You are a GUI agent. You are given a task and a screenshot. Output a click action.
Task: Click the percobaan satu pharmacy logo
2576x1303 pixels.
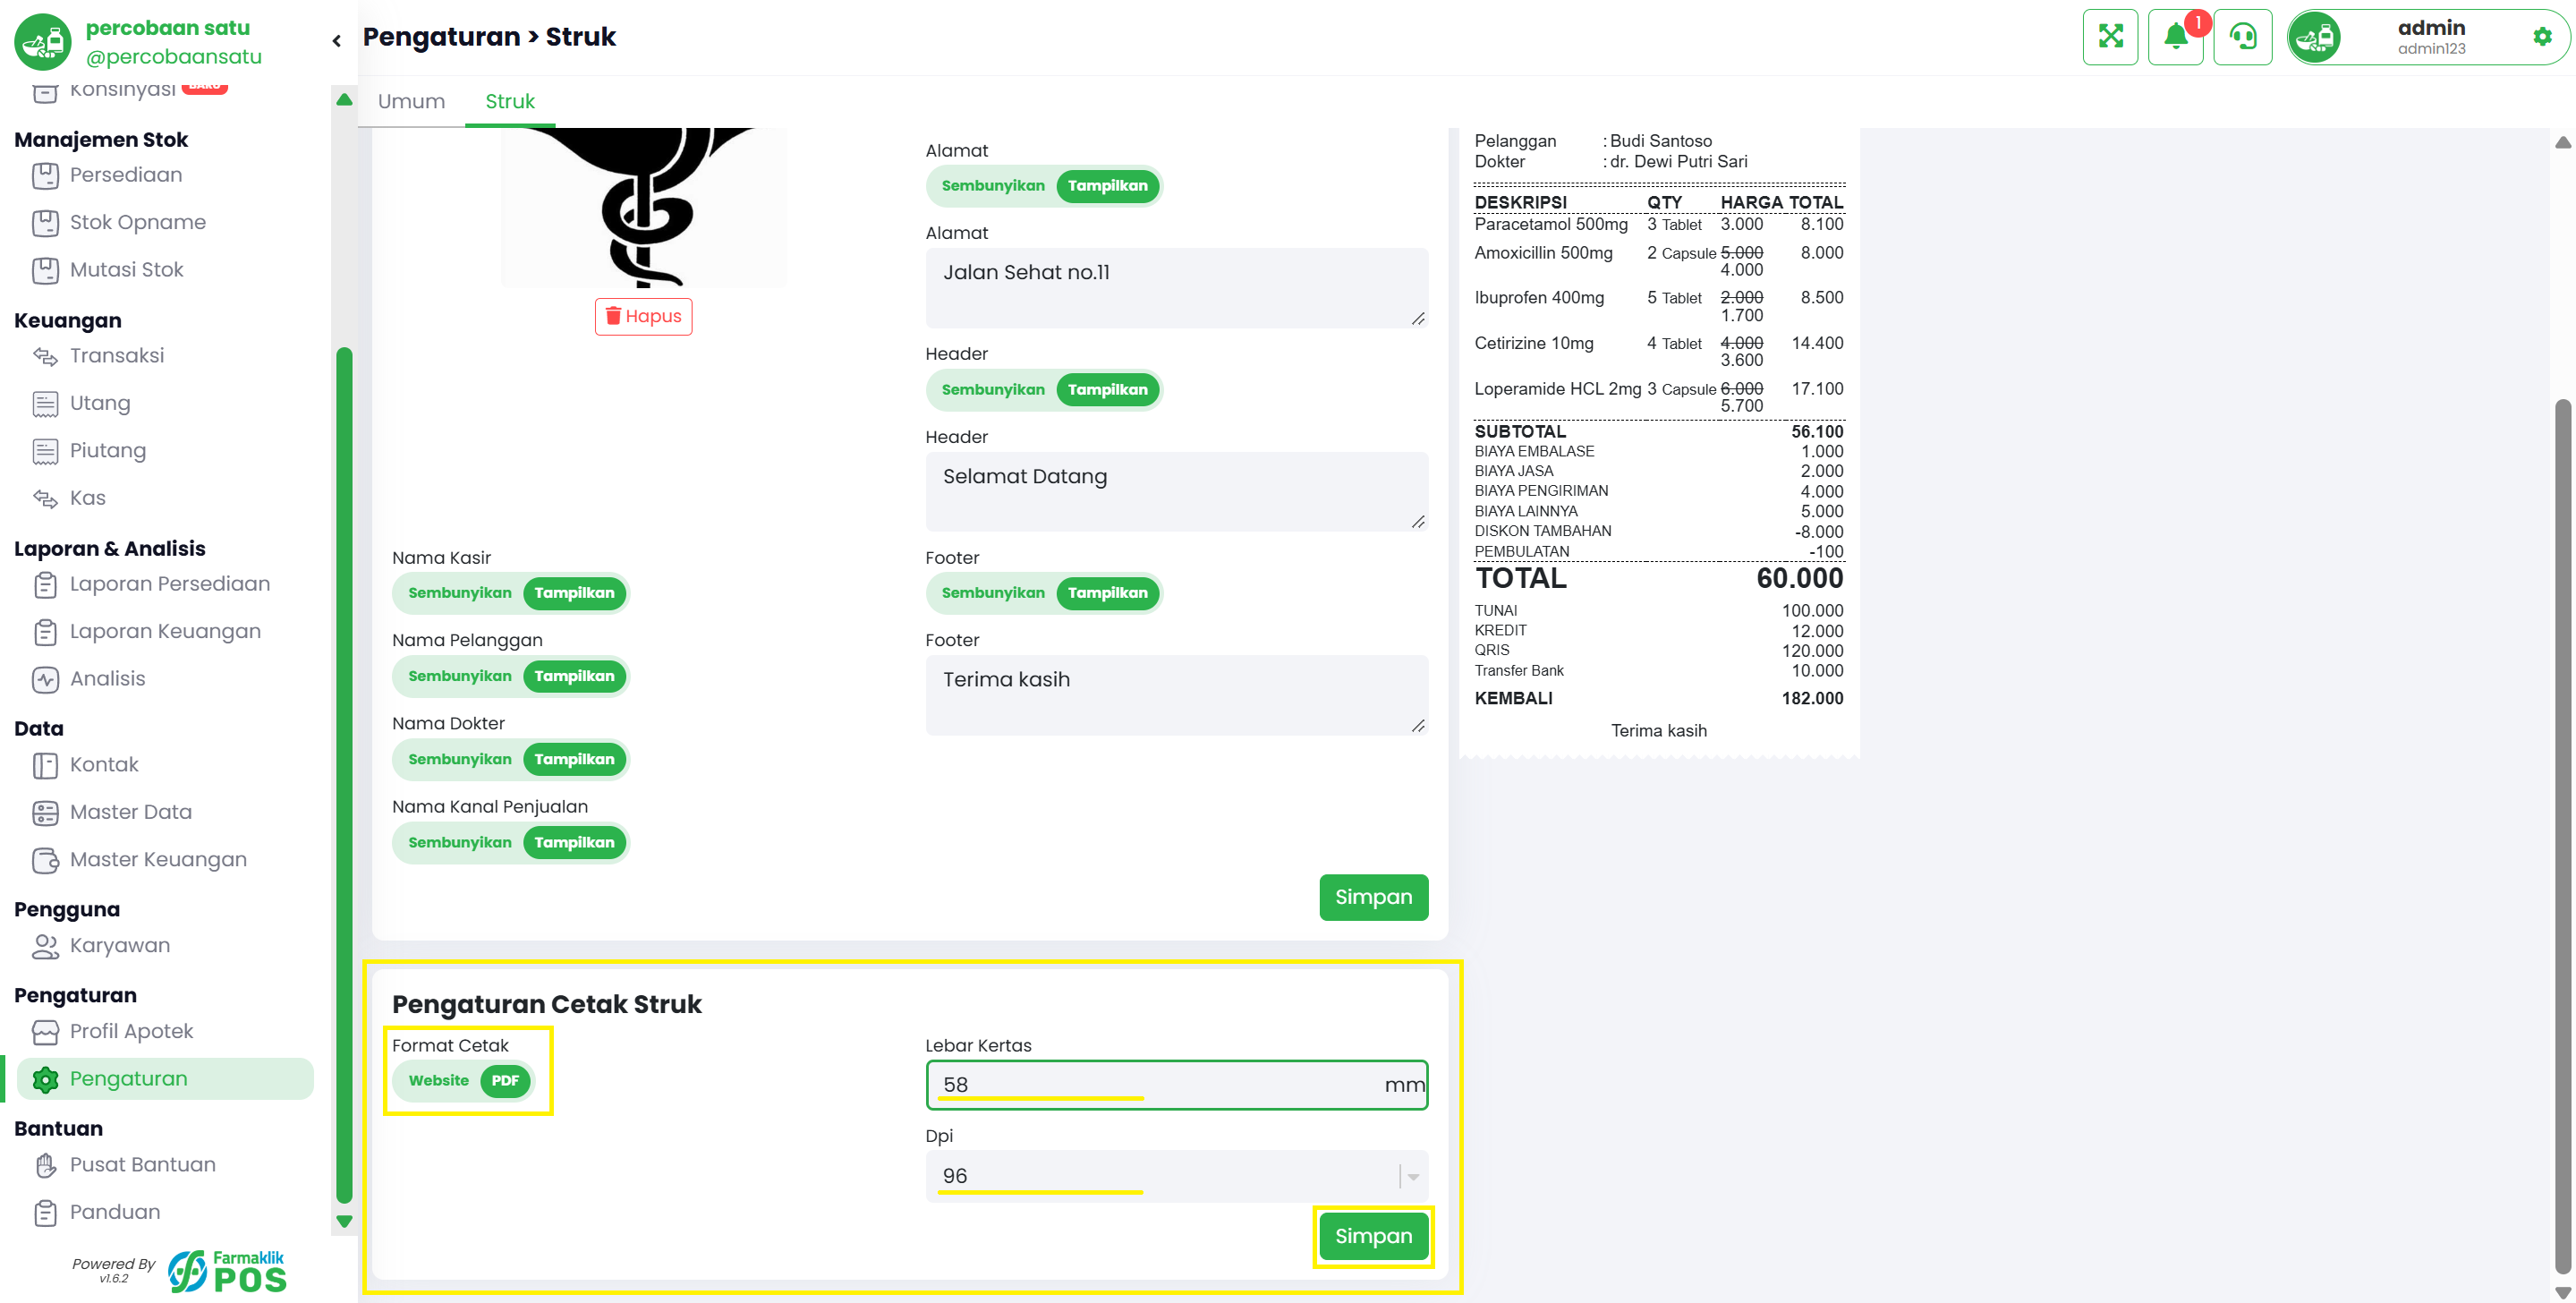[43, 42]
